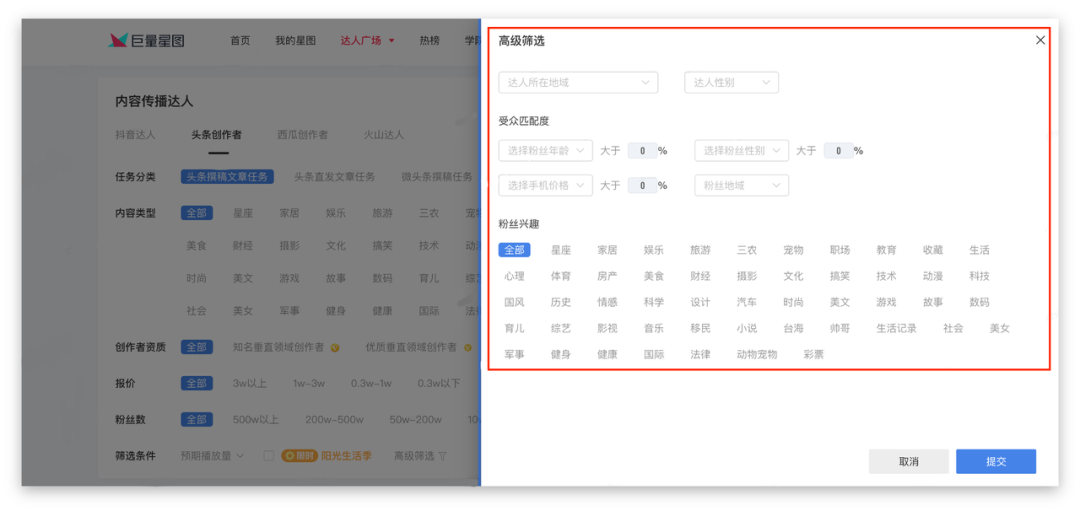Select 全部 in the 内容类型 row
This screenshot has height=511, width=1080.
[x=197, y=213]
